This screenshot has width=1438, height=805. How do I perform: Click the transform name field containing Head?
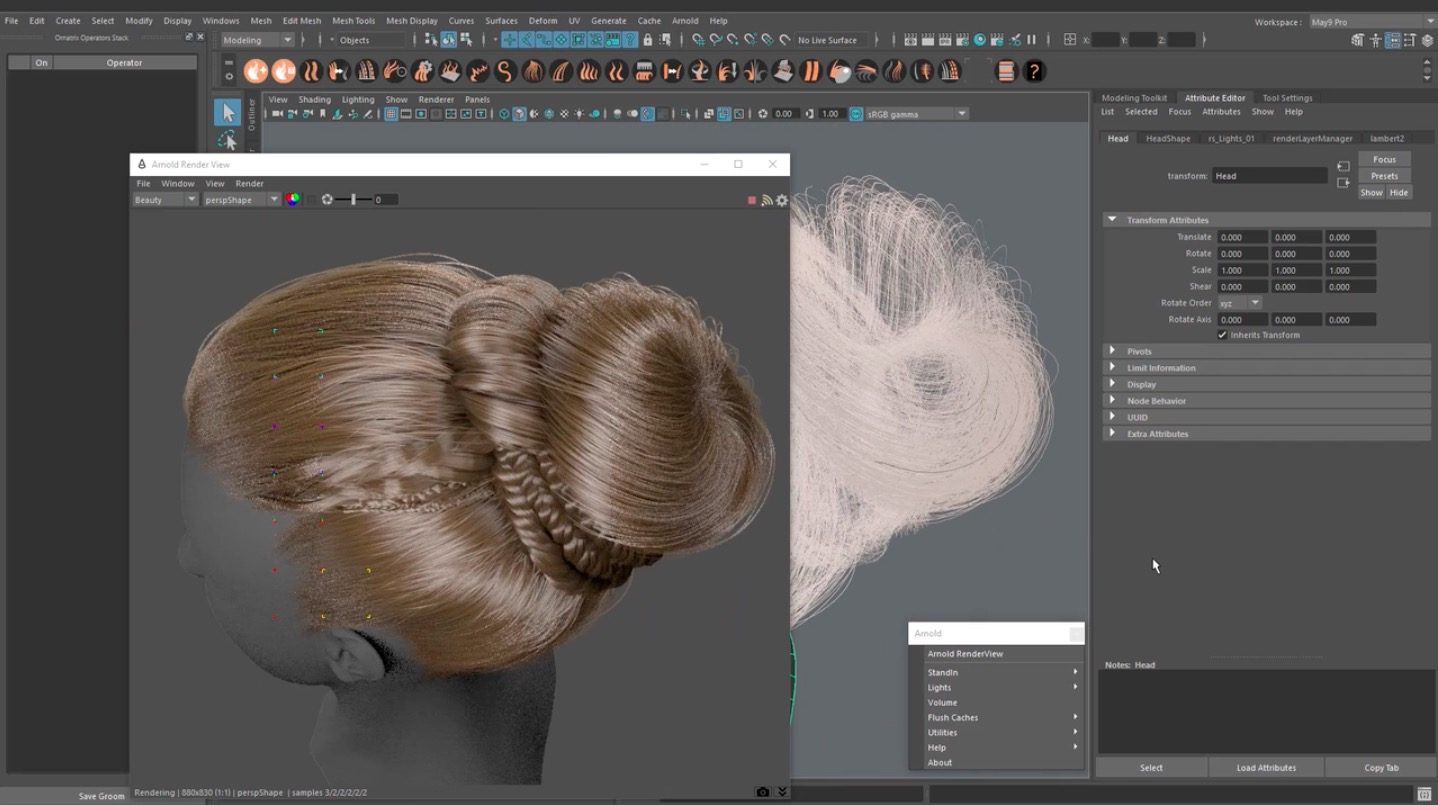click(1270, 176)
